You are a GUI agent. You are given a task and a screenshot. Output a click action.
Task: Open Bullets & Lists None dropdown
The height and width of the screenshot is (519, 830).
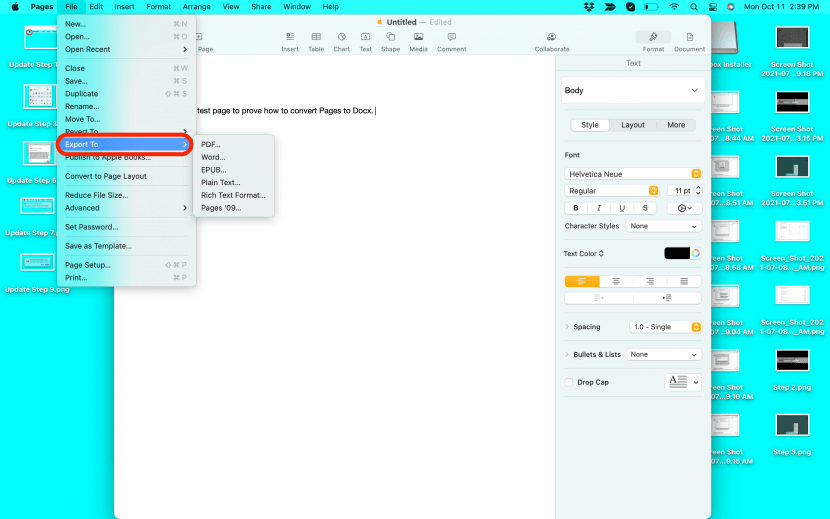coord(663,354)
